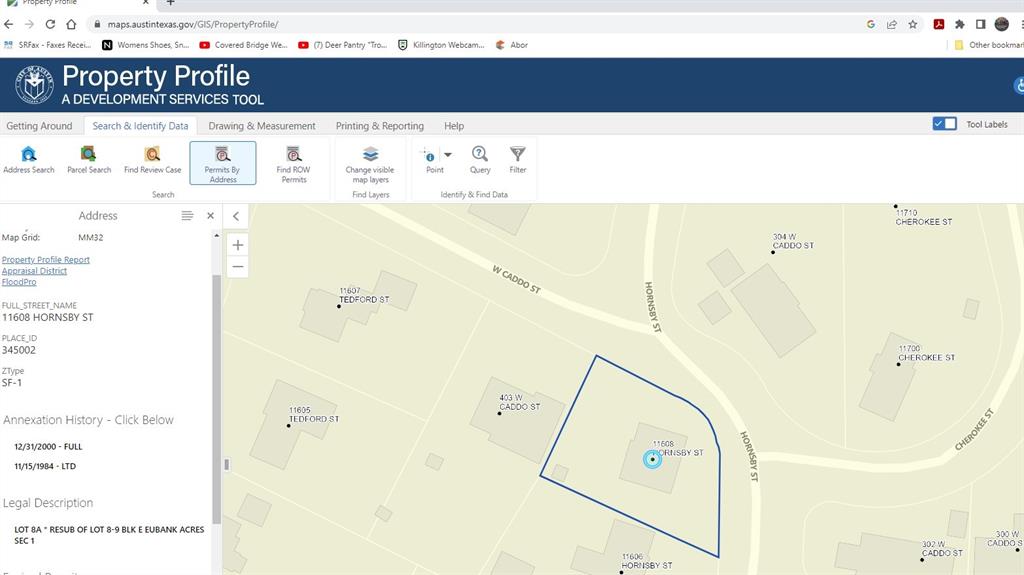Open the Help tab
The image size is (1024, 575).
(x=454, y=125)
